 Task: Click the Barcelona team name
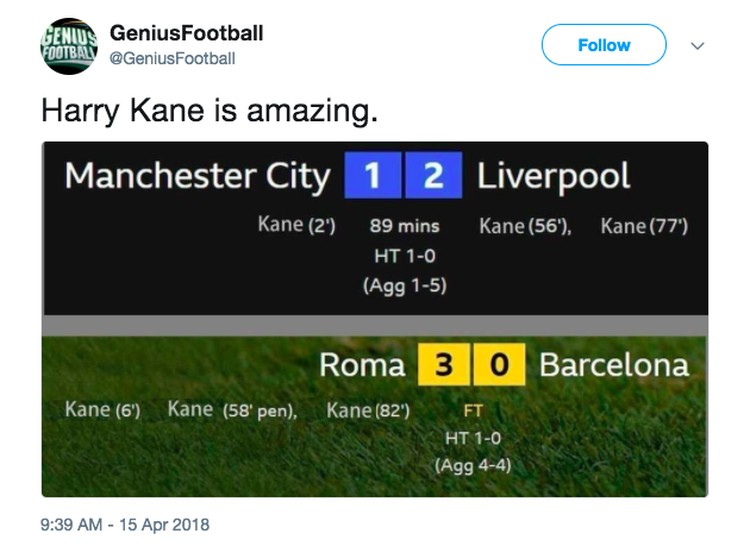coord(614,365)
